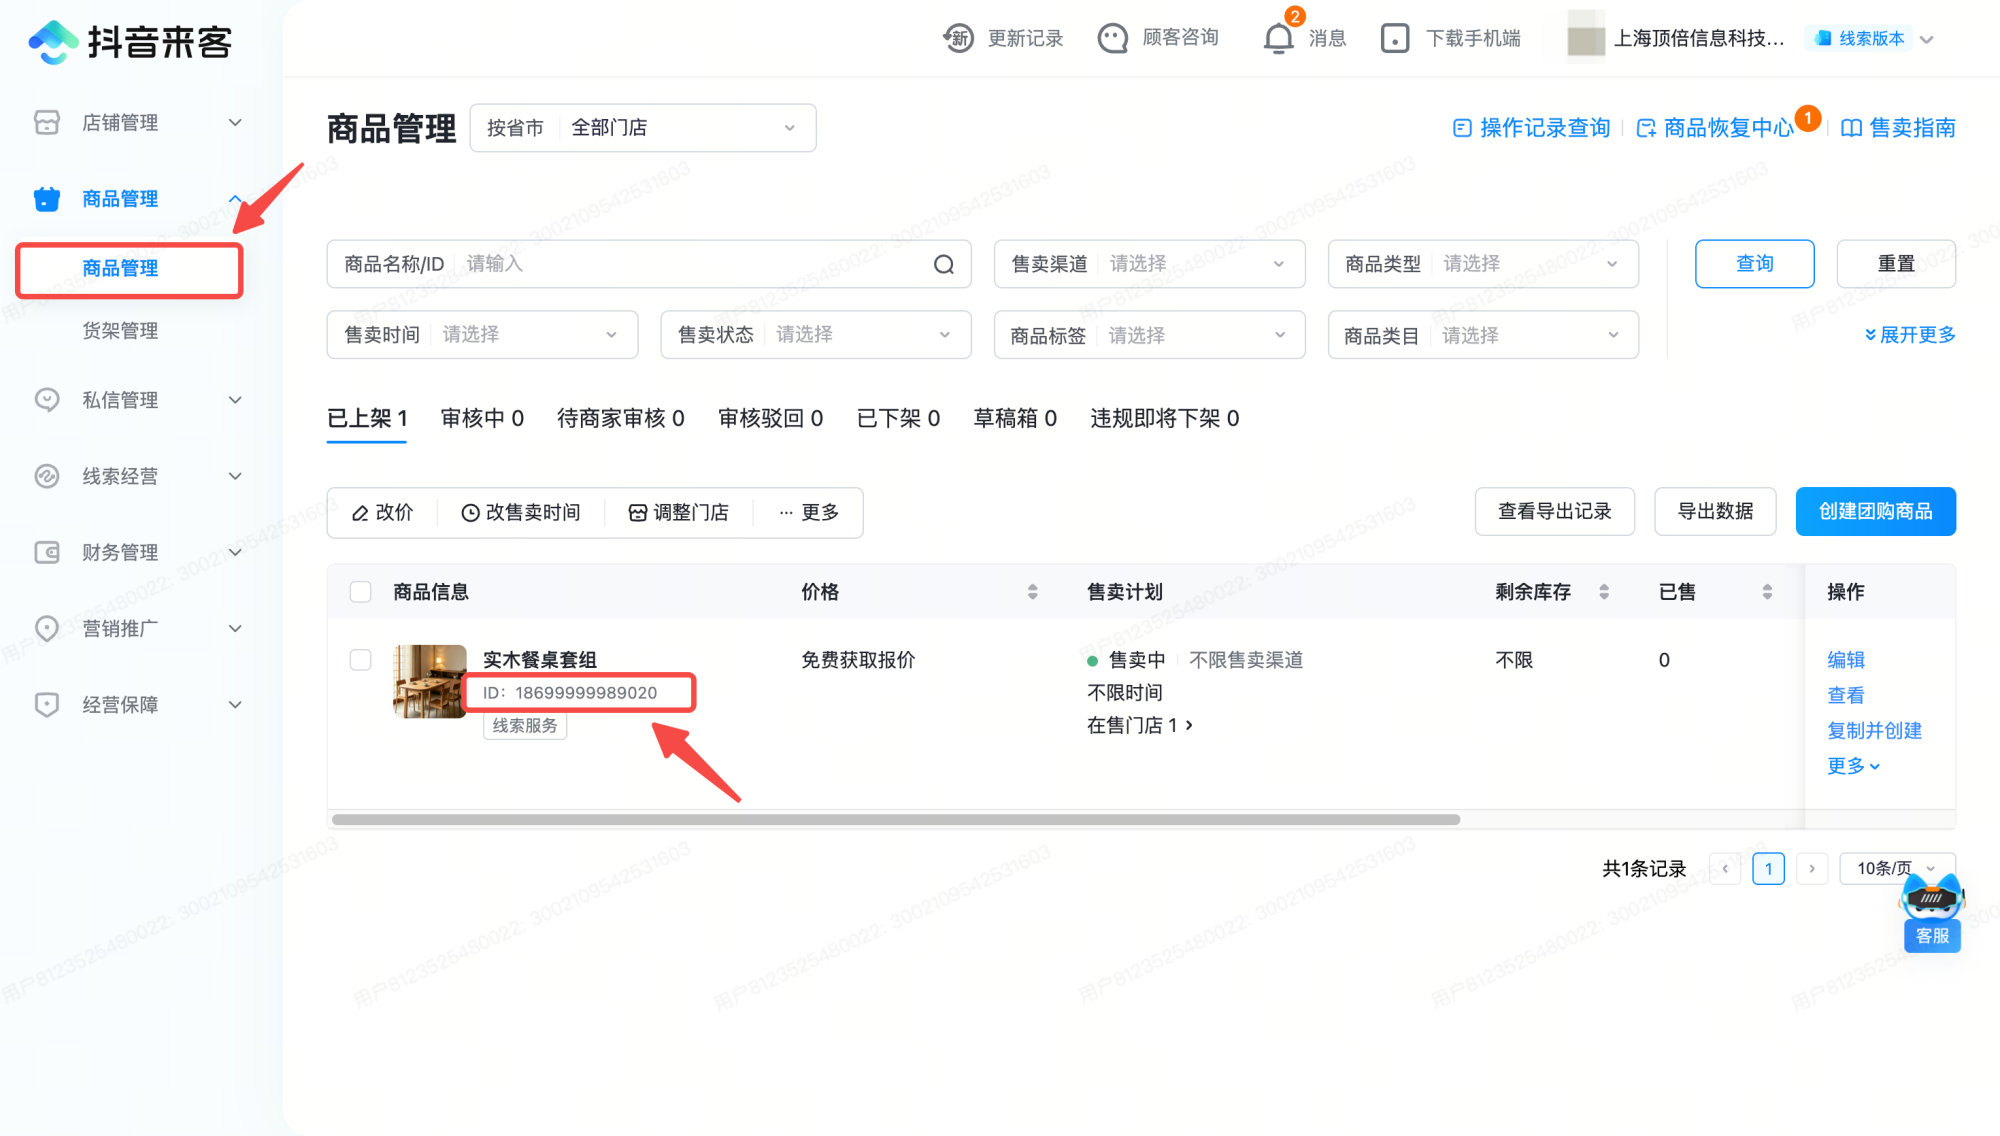This screenshot has width=2000, height=1136.
Task: Click the 在售门店 1 arrow
Action: [1189, 725]
